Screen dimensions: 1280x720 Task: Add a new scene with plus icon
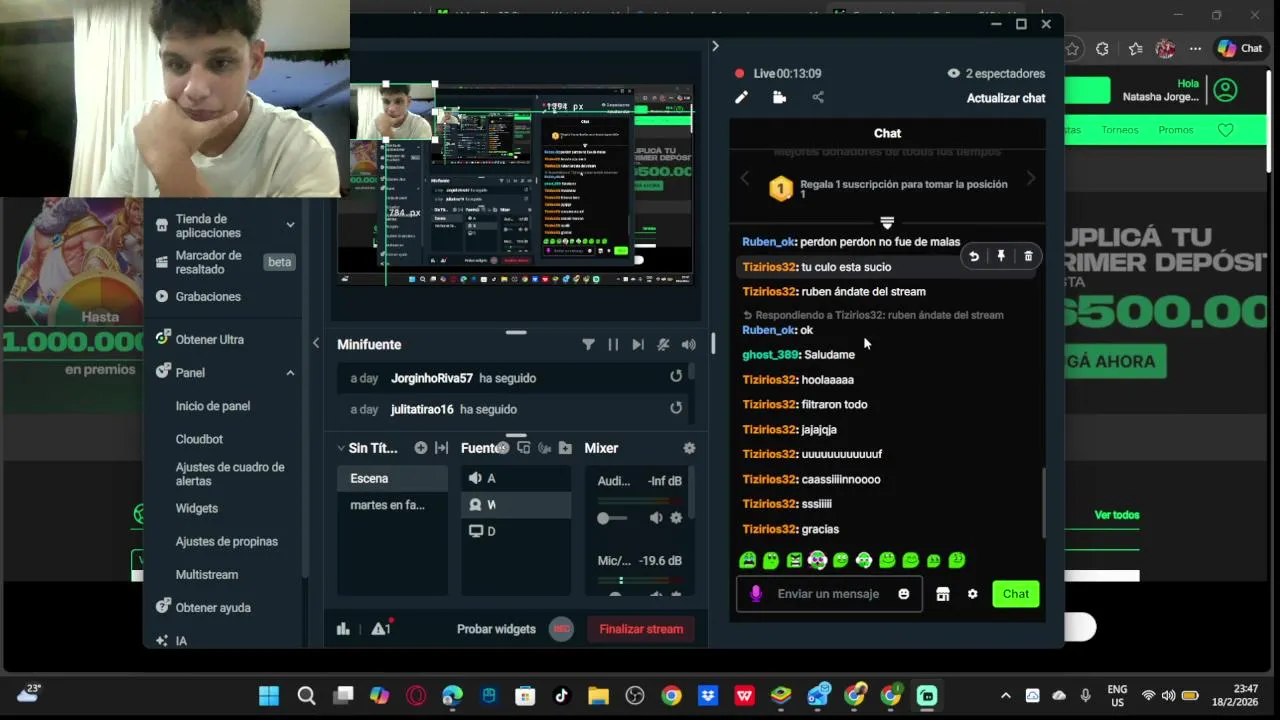[x=421, y=448]
